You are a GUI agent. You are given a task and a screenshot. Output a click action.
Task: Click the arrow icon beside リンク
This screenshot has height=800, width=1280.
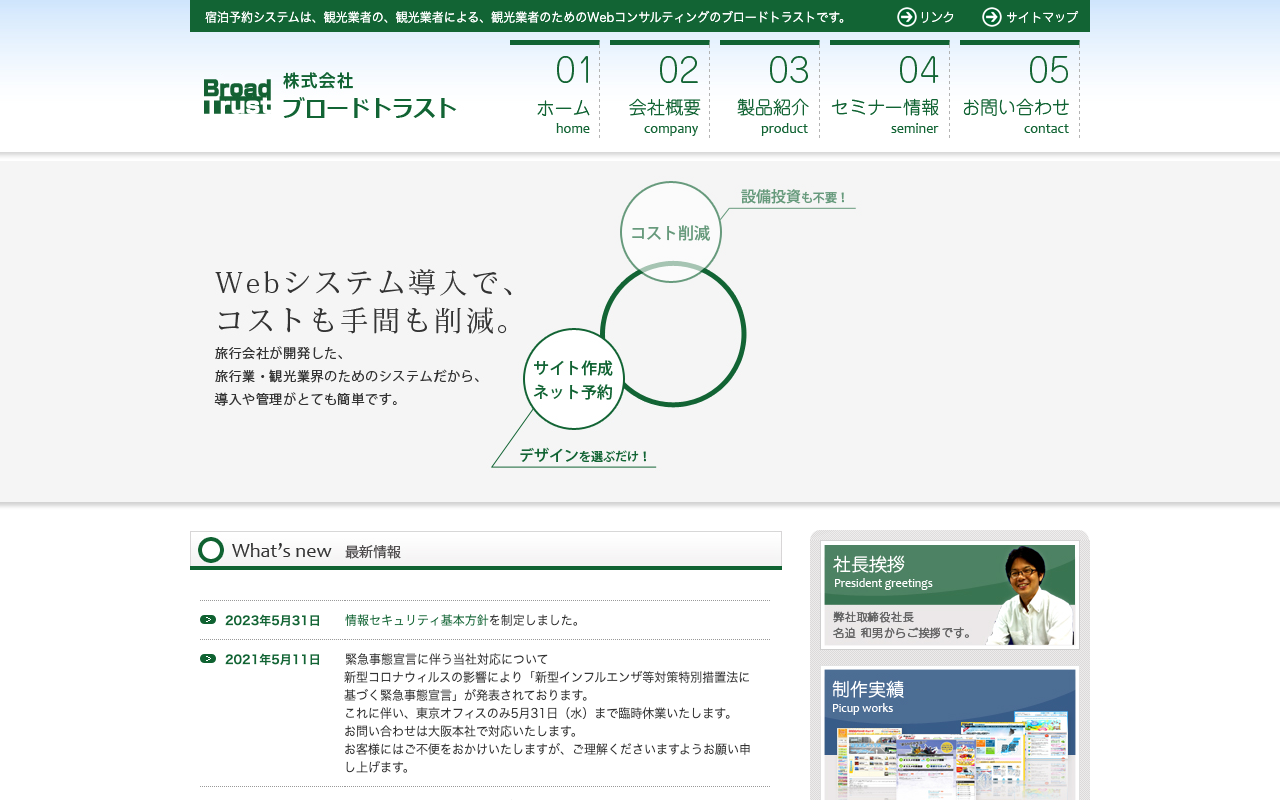pyautogui.click(x=907, y=17)
